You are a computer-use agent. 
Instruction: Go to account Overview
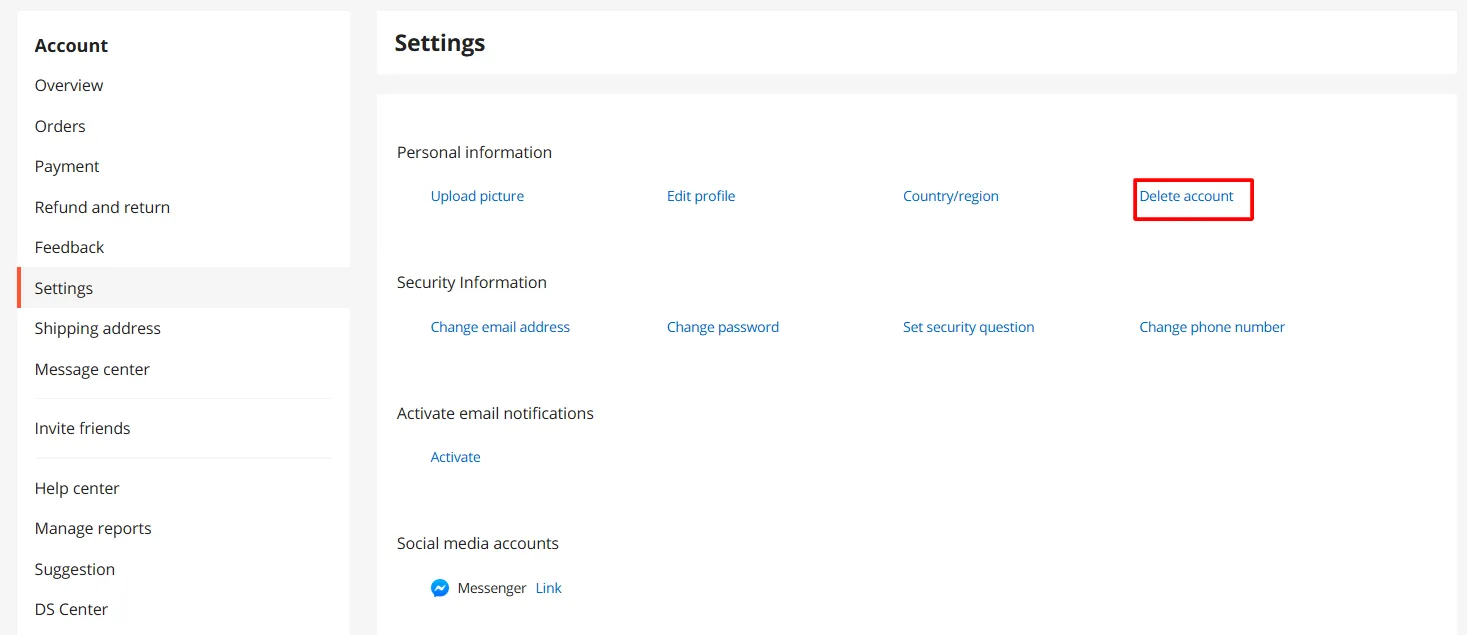(69, 86)
